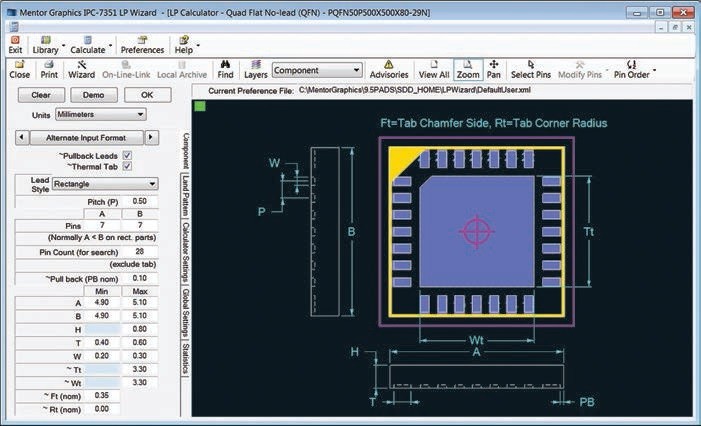Viewport: 701px width, 426px height.
Task: Click the View All icon
Action: click(x=434, y=70)
